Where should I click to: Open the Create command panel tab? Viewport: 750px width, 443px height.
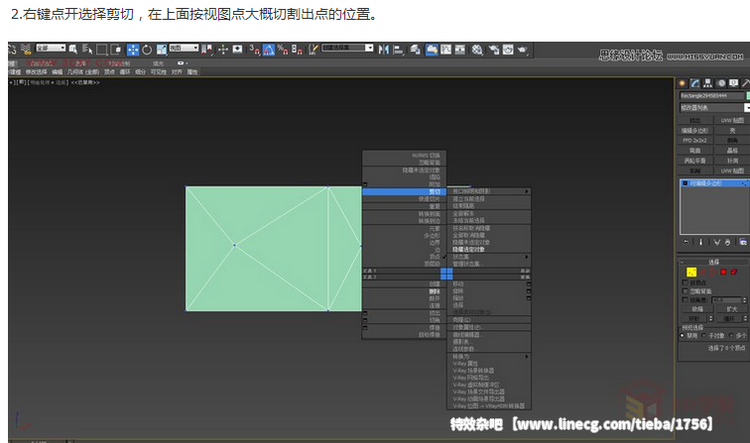pos(682,83)
